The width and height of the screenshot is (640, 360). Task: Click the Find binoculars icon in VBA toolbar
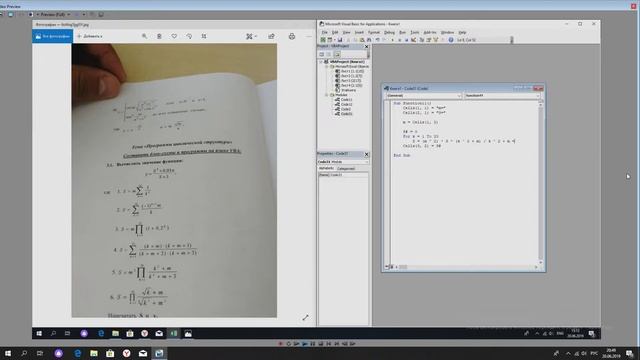pos(369,40)
